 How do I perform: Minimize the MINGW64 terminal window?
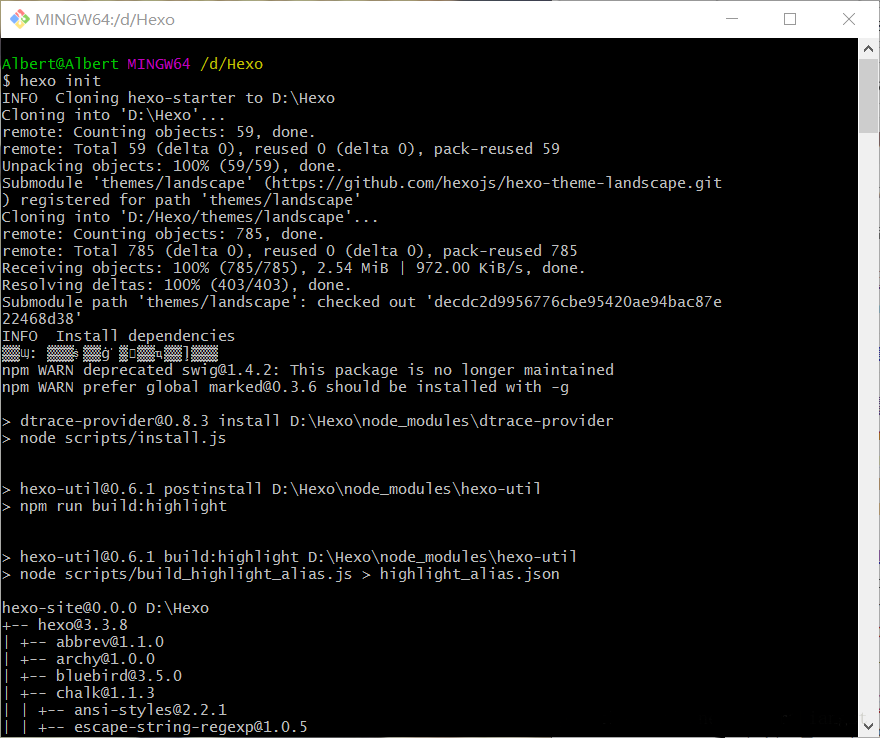(731, 19)
